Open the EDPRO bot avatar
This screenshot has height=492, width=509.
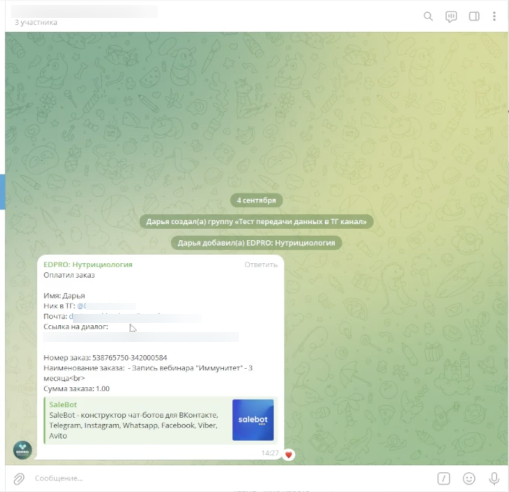pos(22,450)
